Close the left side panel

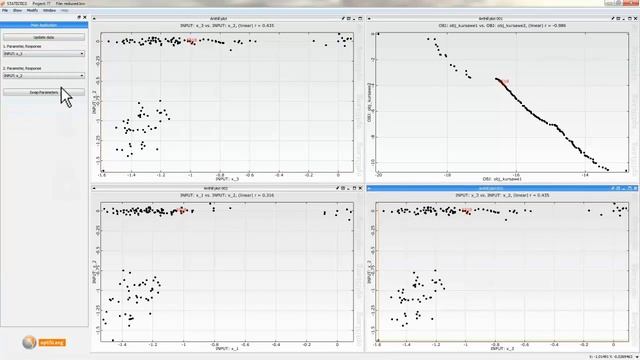pyautogui.click(x=84, y=18)
